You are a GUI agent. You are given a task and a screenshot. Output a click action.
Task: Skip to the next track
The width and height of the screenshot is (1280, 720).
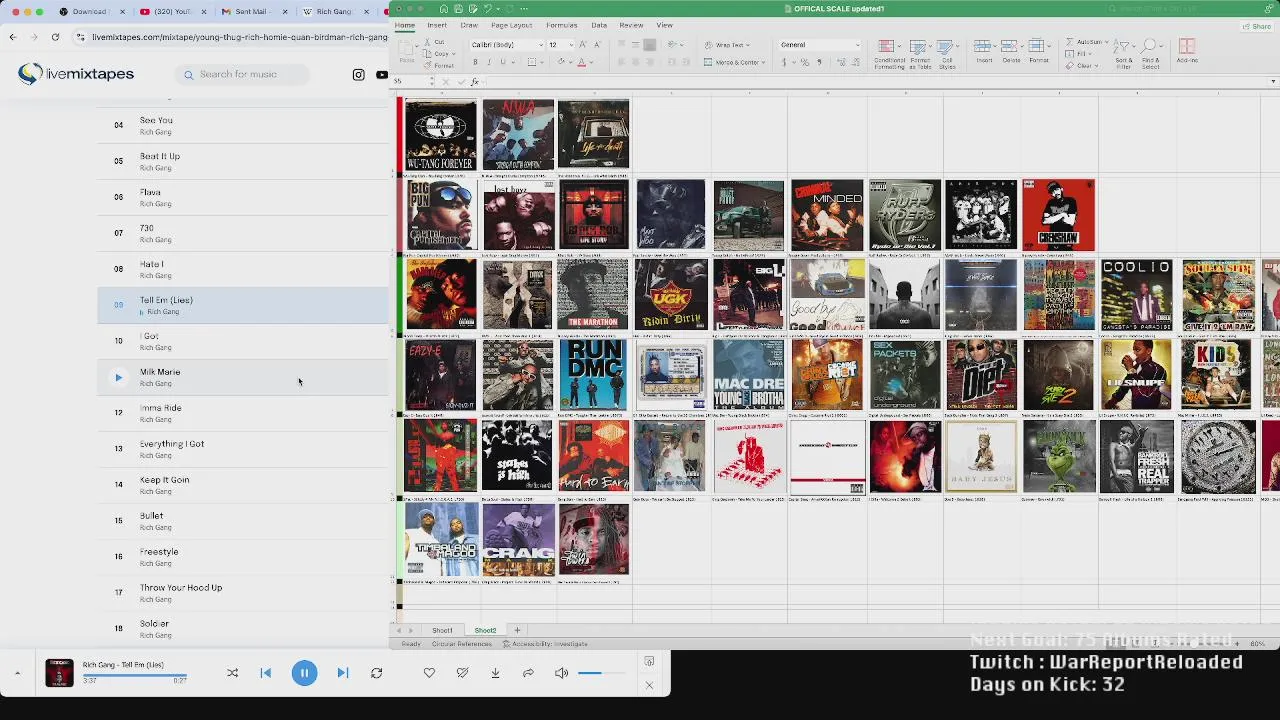coord(342,673)
